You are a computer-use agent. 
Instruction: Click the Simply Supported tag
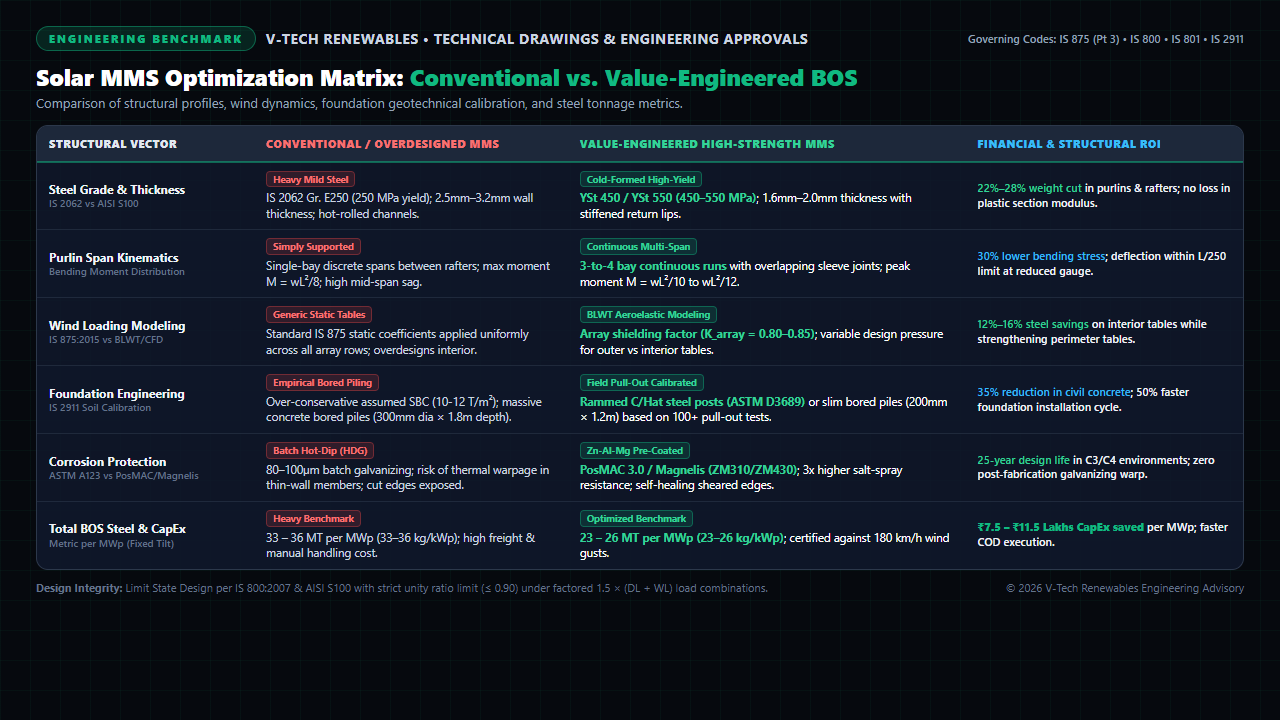[x=314, y=247]
